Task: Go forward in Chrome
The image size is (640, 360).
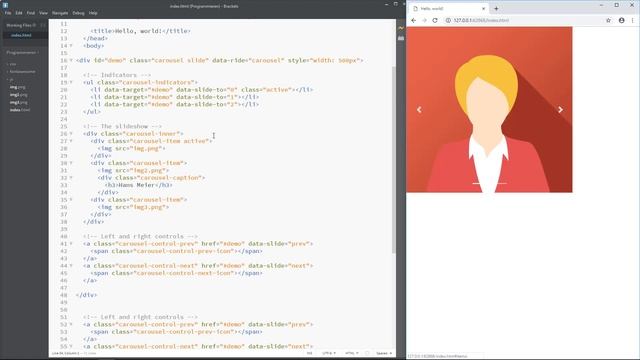Action: [x=424, y=20]
